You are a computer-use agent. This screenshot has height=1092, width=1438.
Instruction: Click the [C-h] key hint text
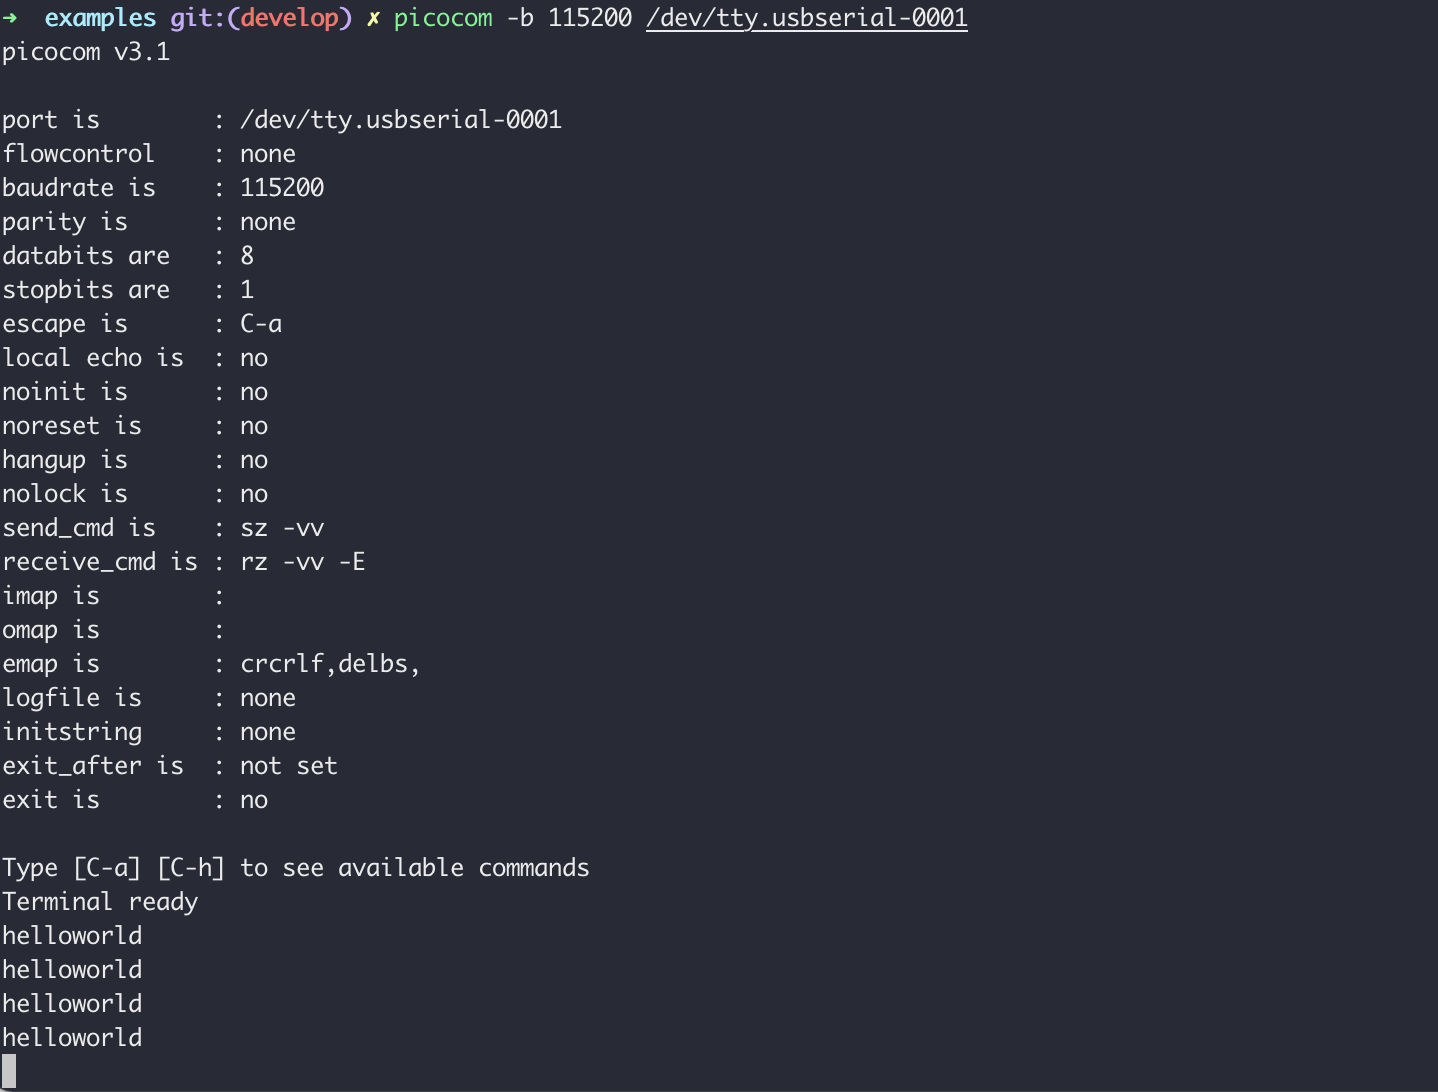[x=191, y=868]
